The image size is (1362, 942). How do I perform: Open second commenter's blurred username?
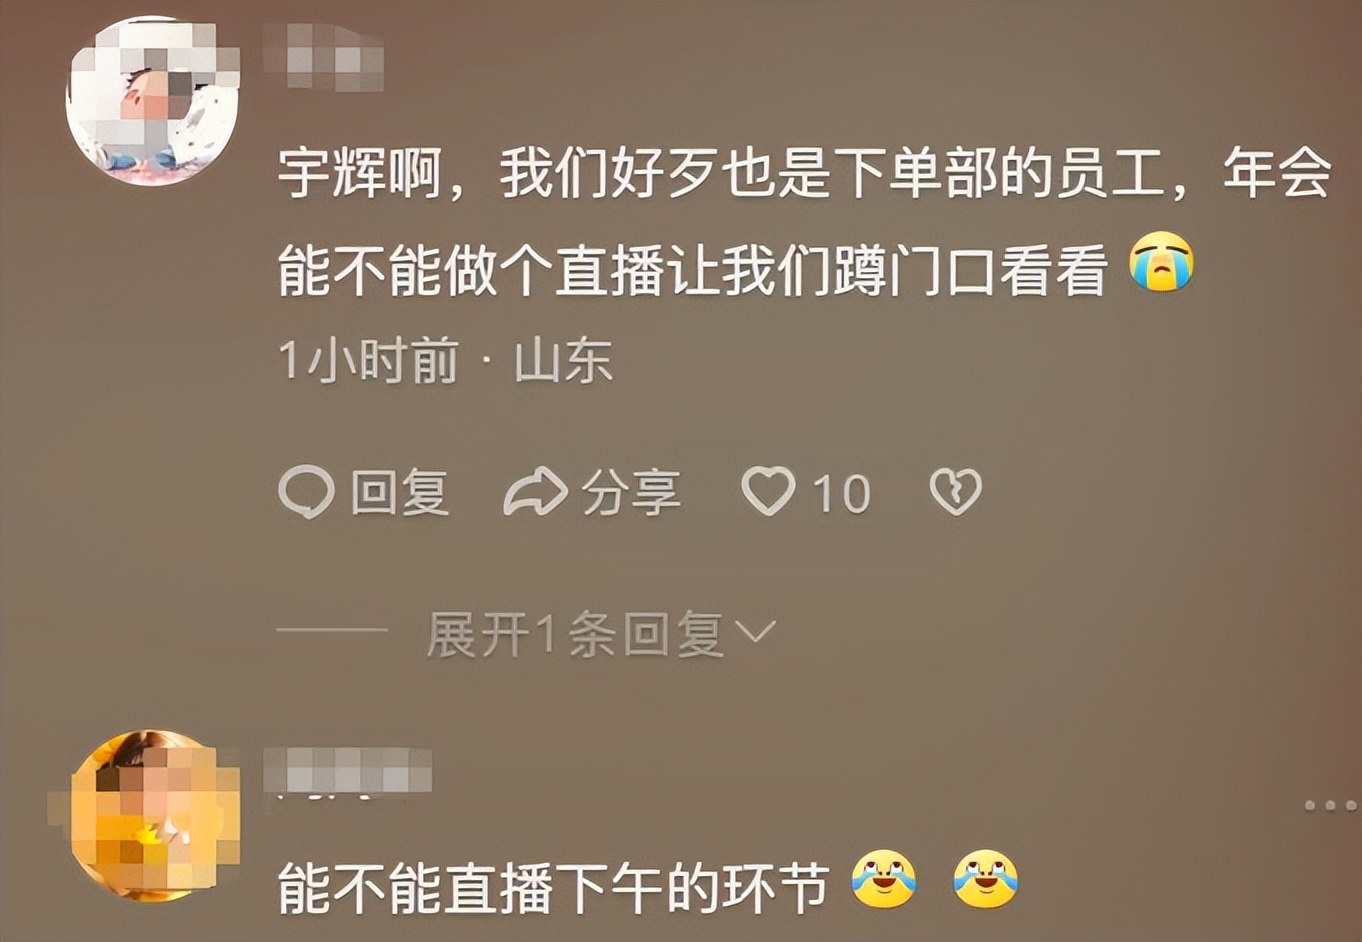click(348, 770)
